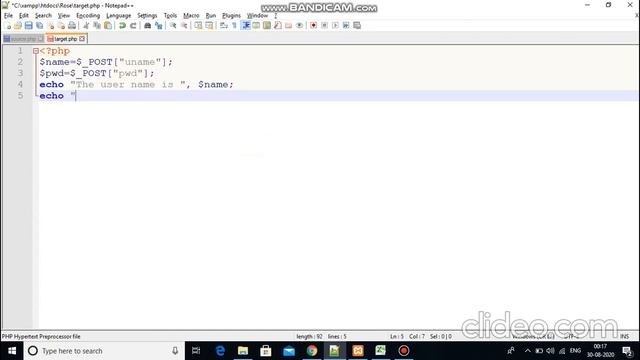
Task: Toggle Word Wrap toolbar icon
Action: 224,26
